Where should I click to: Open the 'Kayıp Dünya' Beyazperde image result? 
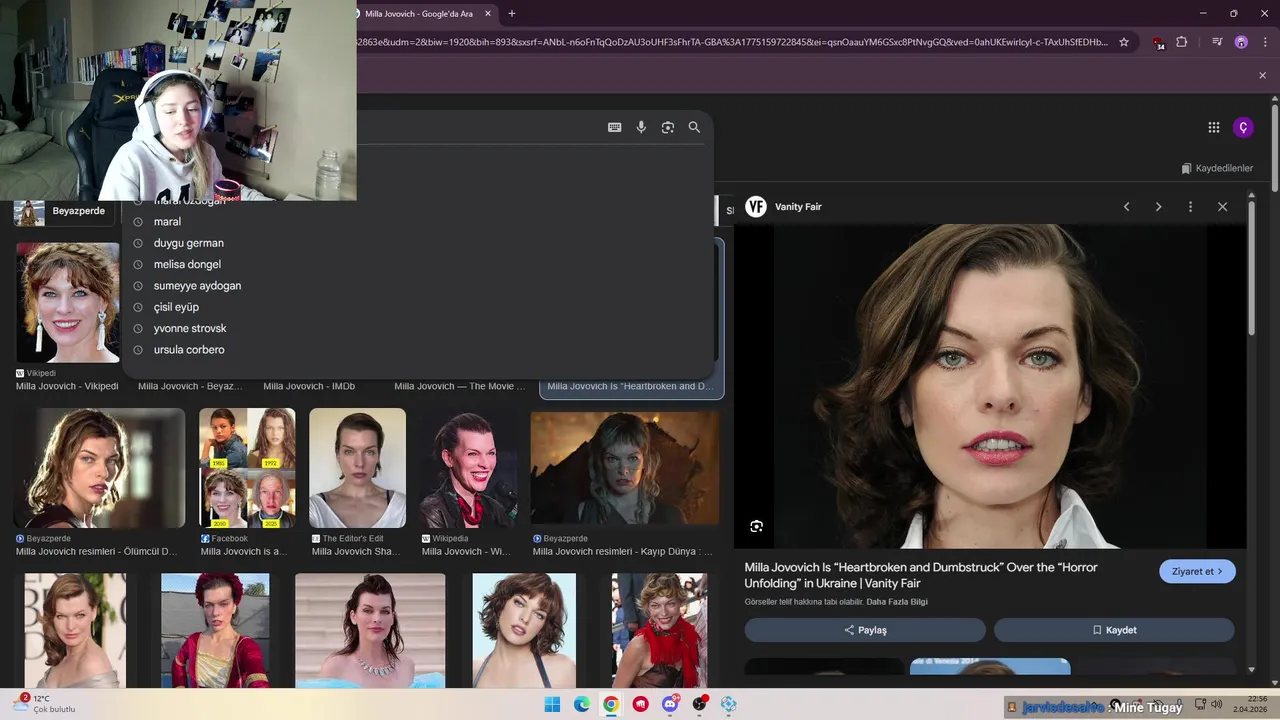pyautogui.click(x=624, y=468)
